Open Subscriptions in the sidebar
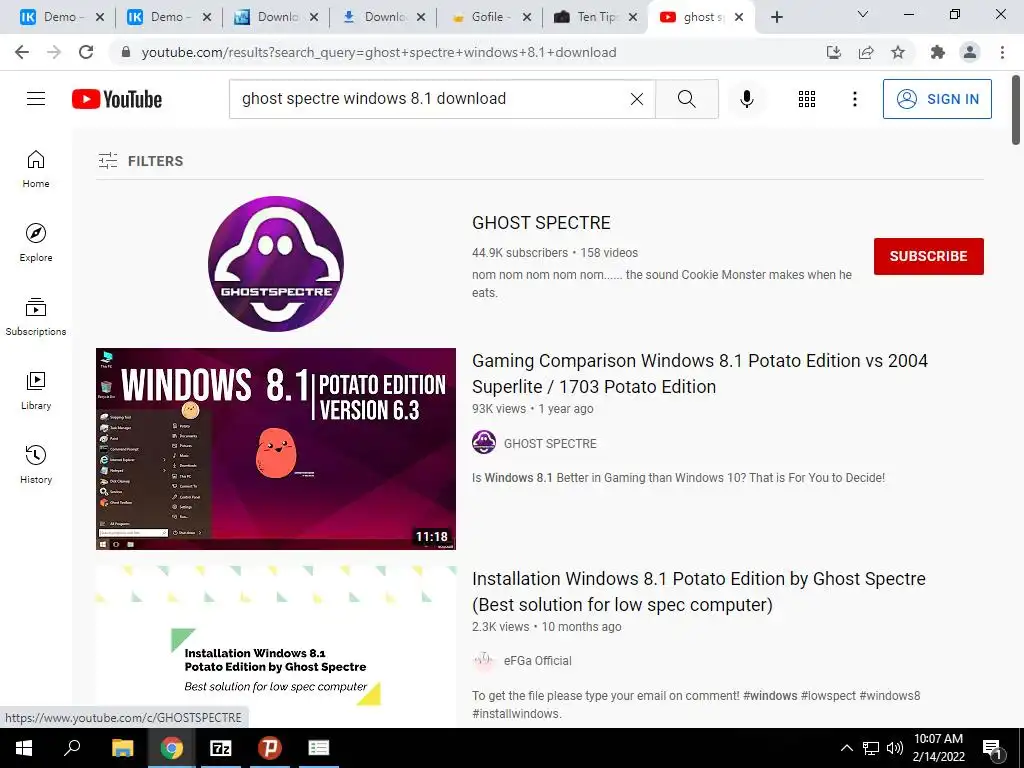The image size is (1024, 768). click(x=36, y=316)
